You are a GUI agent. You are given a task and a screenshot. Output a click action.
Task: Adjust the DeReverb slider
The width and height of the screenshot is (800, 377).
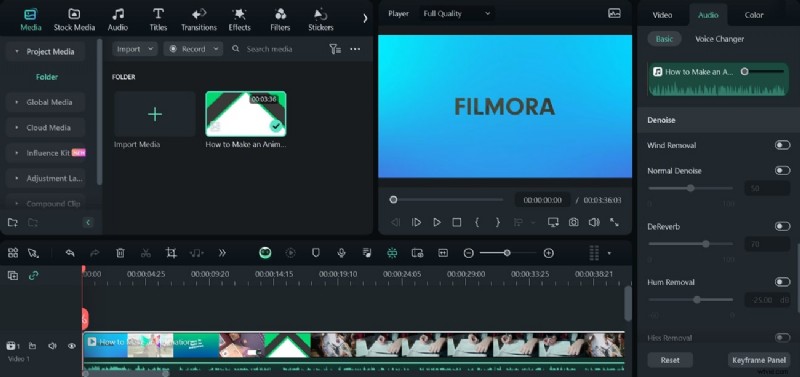[x=690, y=244]
